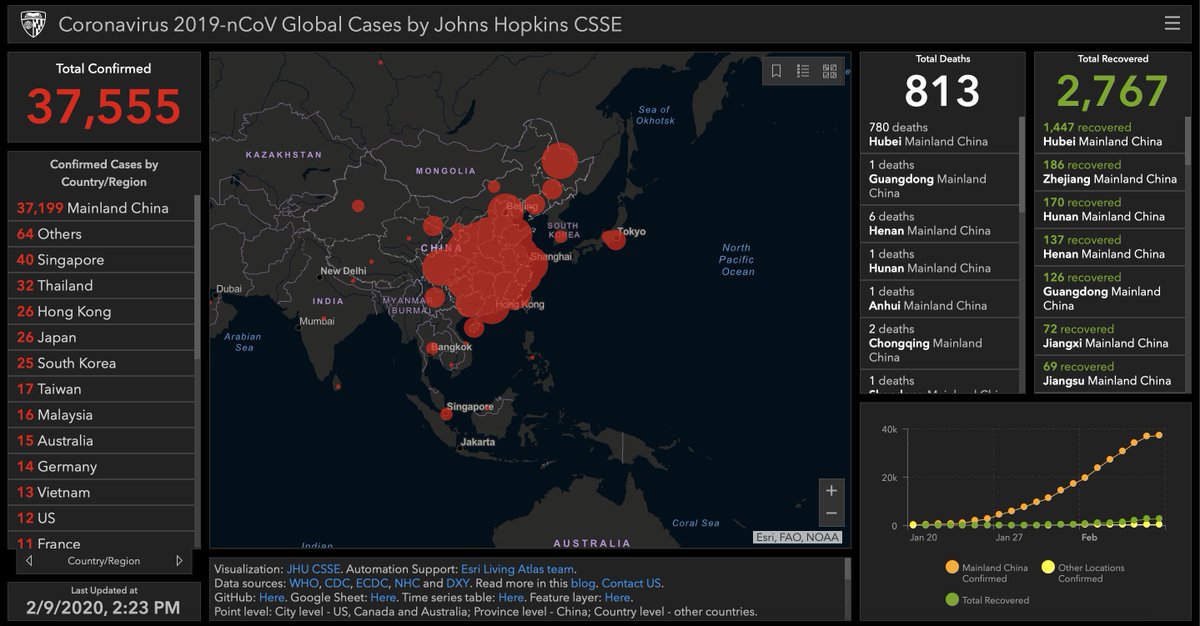
Task: Select 13 Vietnam row
Action: pyautogui.click(x=102, y=492)
